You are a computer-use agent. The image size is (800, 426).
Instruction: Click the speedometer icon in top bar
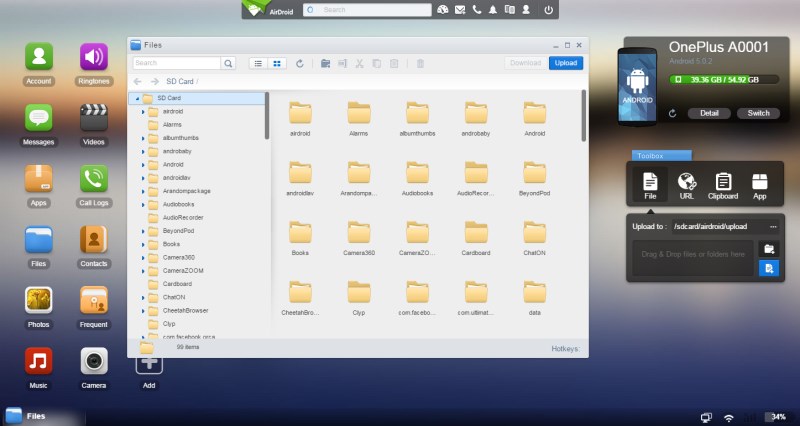point(442,10)
